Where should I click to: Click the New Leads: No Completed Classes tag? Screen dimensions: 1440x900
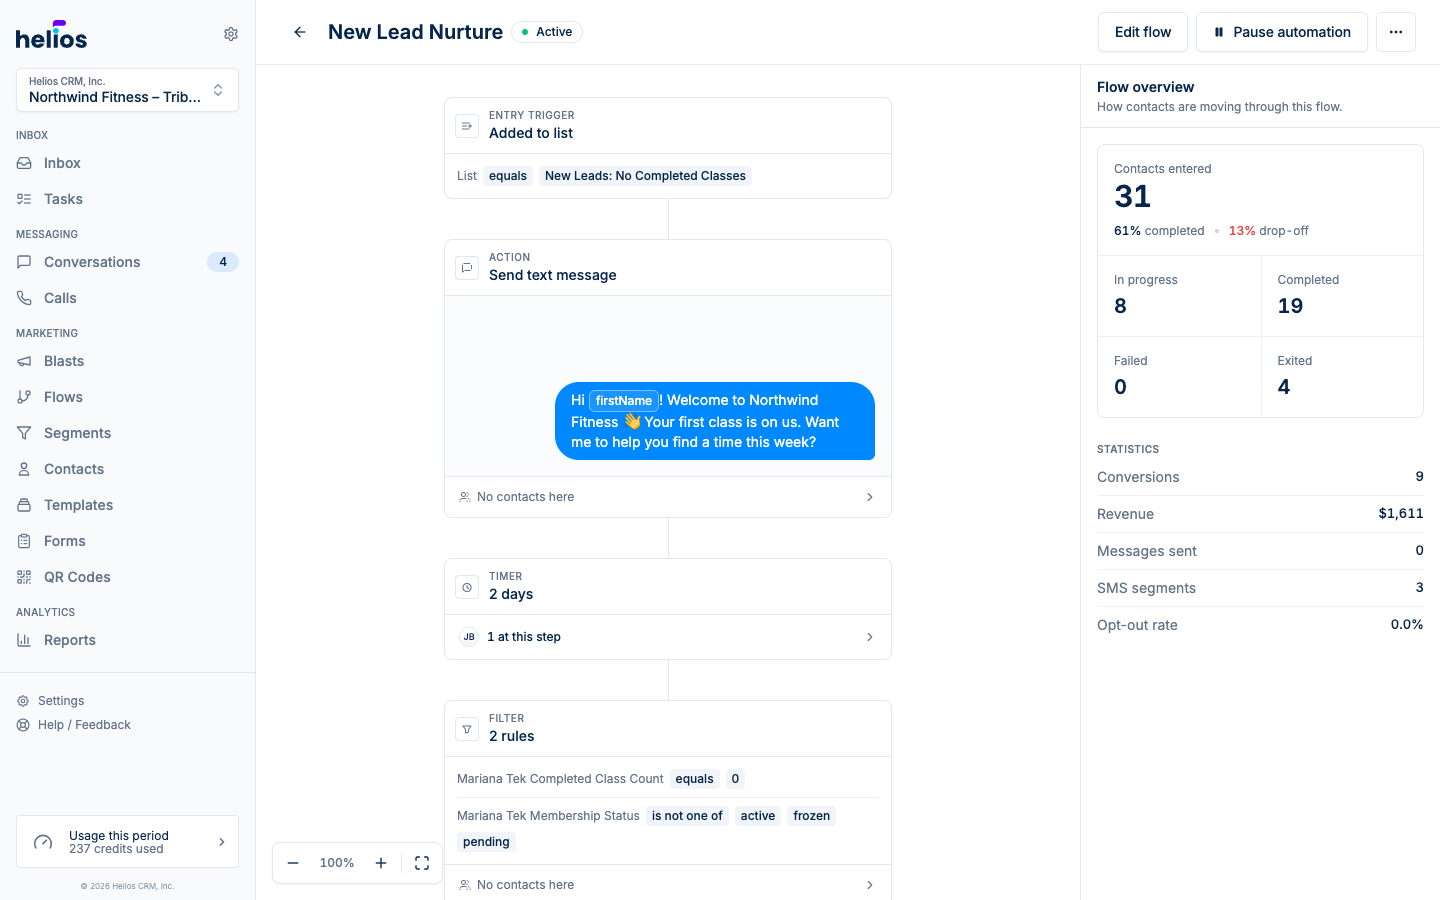point(645,176)
